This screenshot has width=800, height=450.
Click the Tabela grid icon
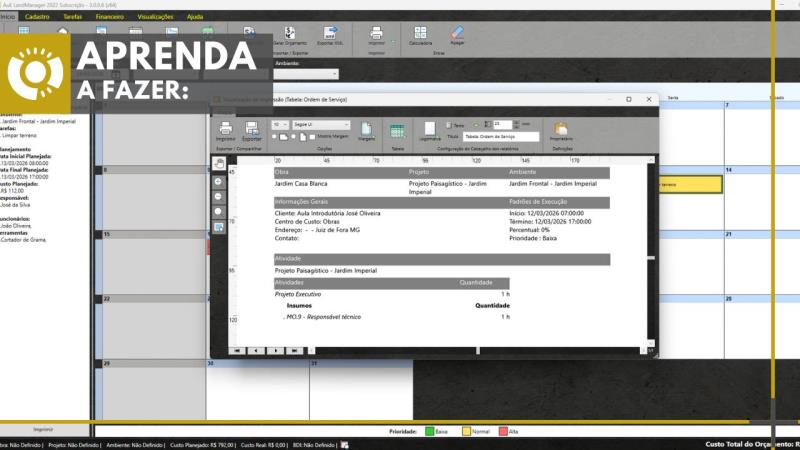[x=397, y=131]
